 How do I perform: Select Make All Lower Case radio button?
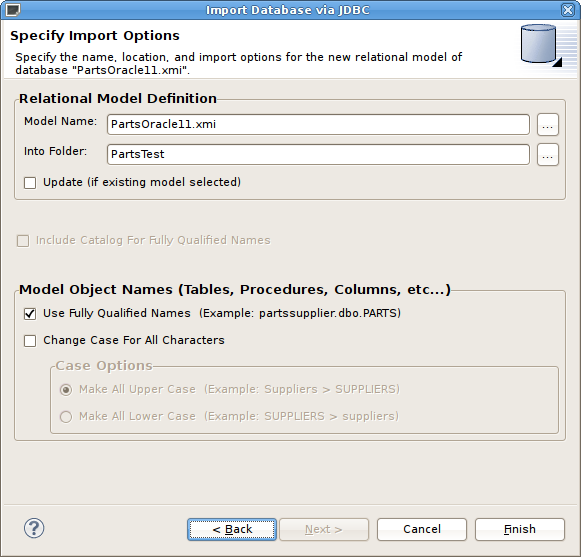pyautogui.click(x=66, y=417)
